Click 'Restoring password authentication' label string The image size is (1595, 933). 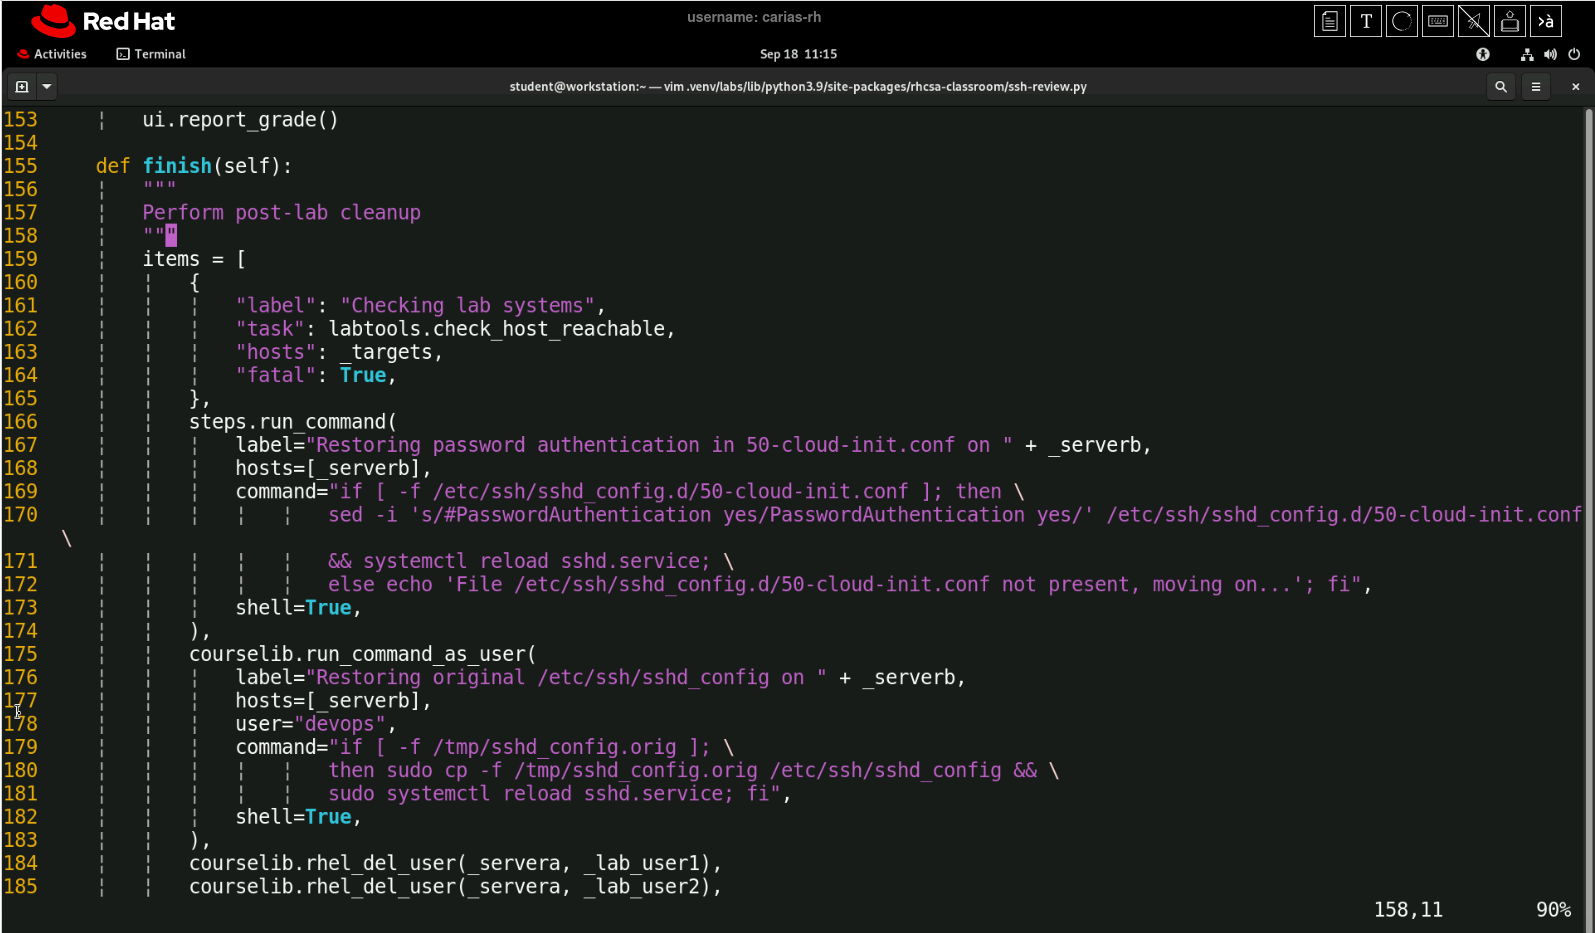pos(508,445)
